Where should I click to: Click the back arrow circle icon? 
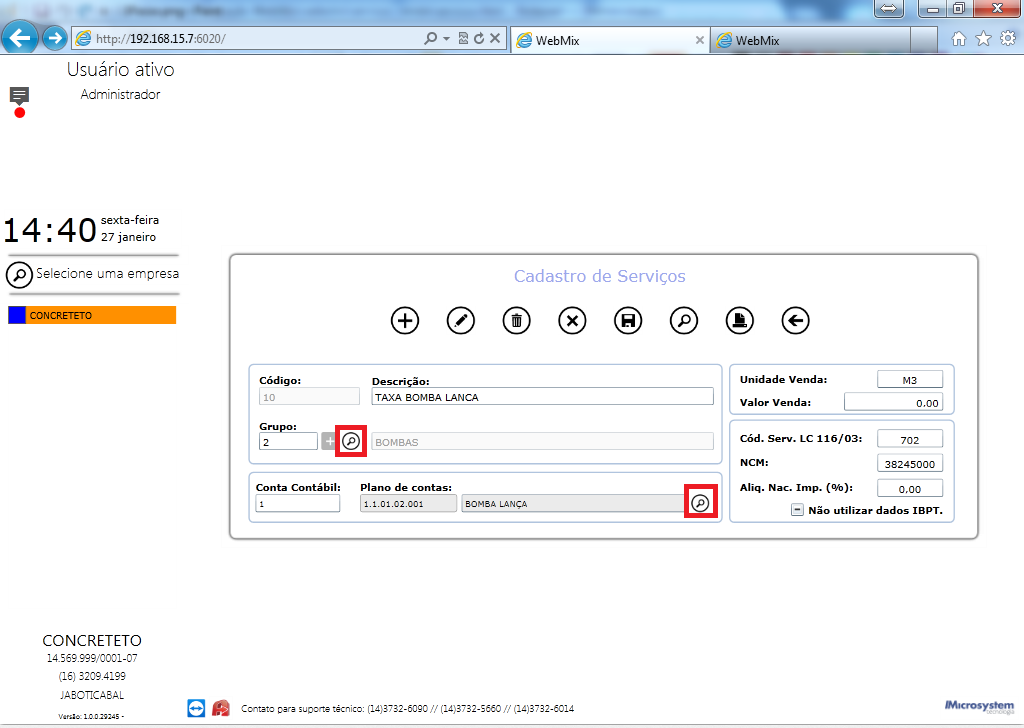(x=795, y=321)
